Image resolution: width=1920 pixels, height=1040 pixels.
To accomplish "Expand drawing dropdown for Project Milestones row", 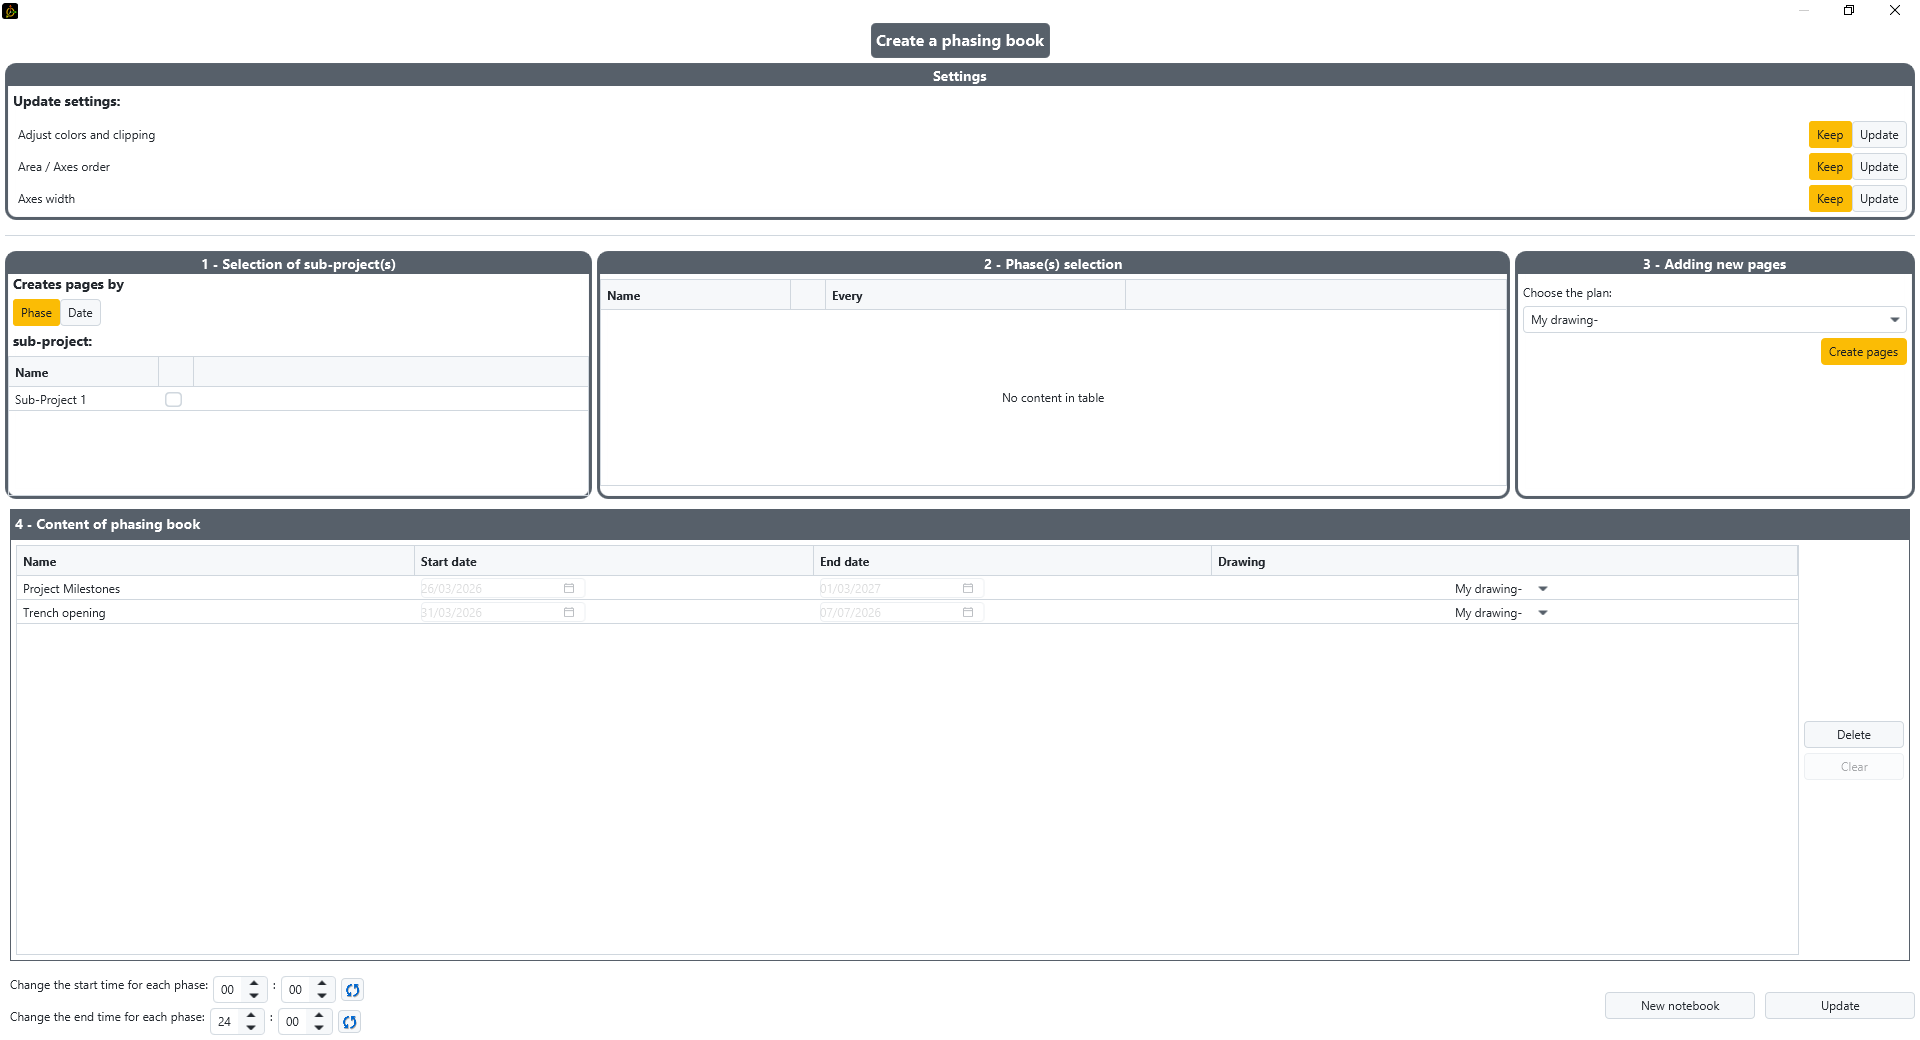I will pyautogui.click(x=1543, y=589).
